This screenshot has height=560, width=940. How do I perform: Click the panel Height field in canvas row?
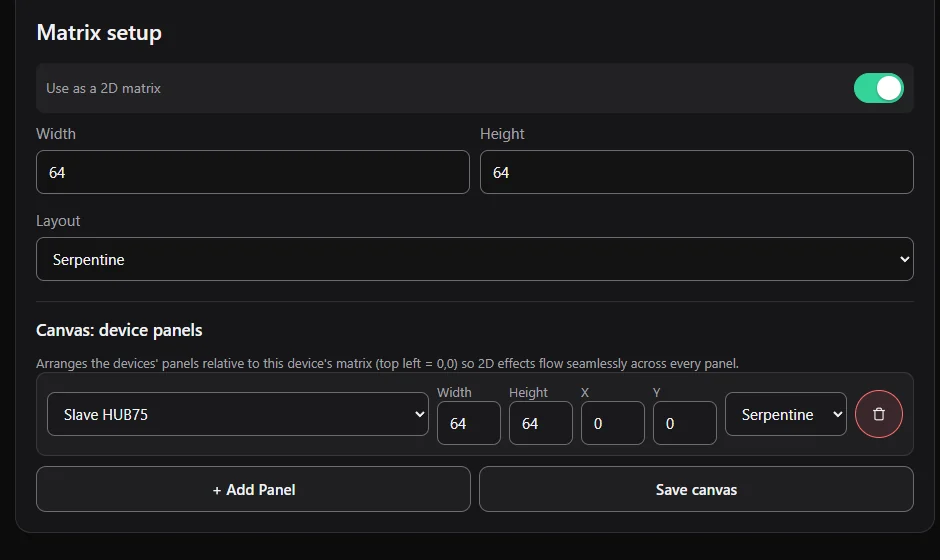click(x=541, y=423)
